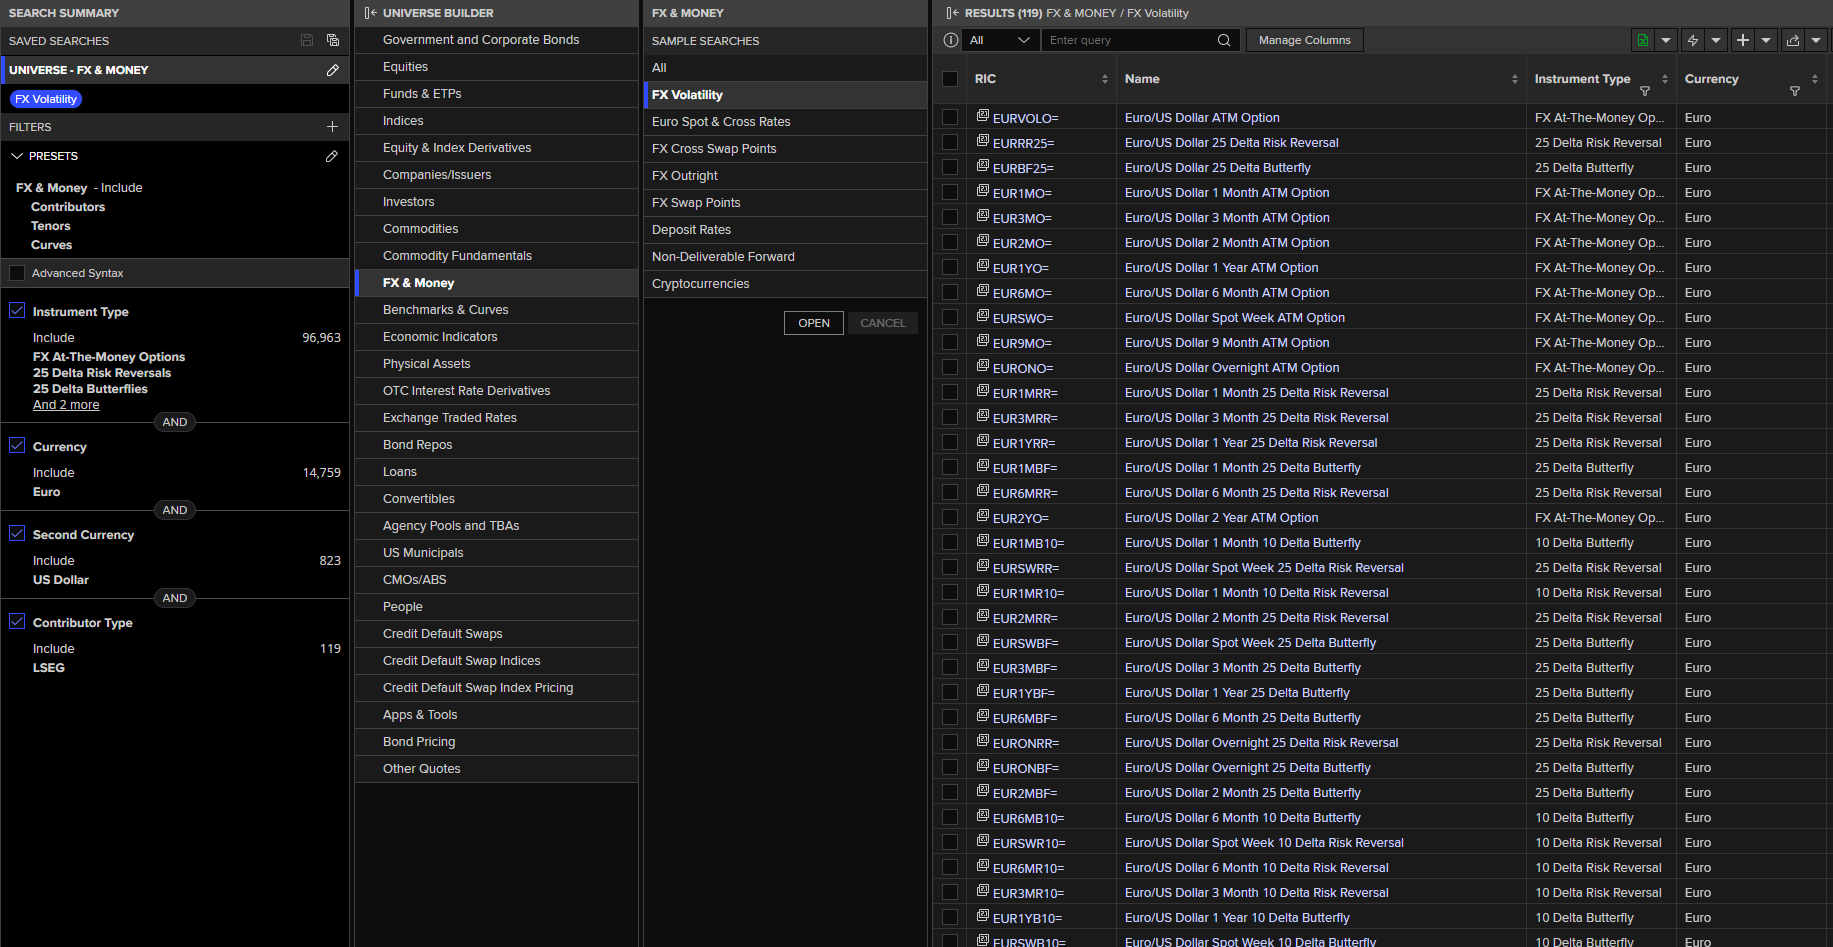Click the OPEN button
The image size is (1833, 947).
(814, 323)
